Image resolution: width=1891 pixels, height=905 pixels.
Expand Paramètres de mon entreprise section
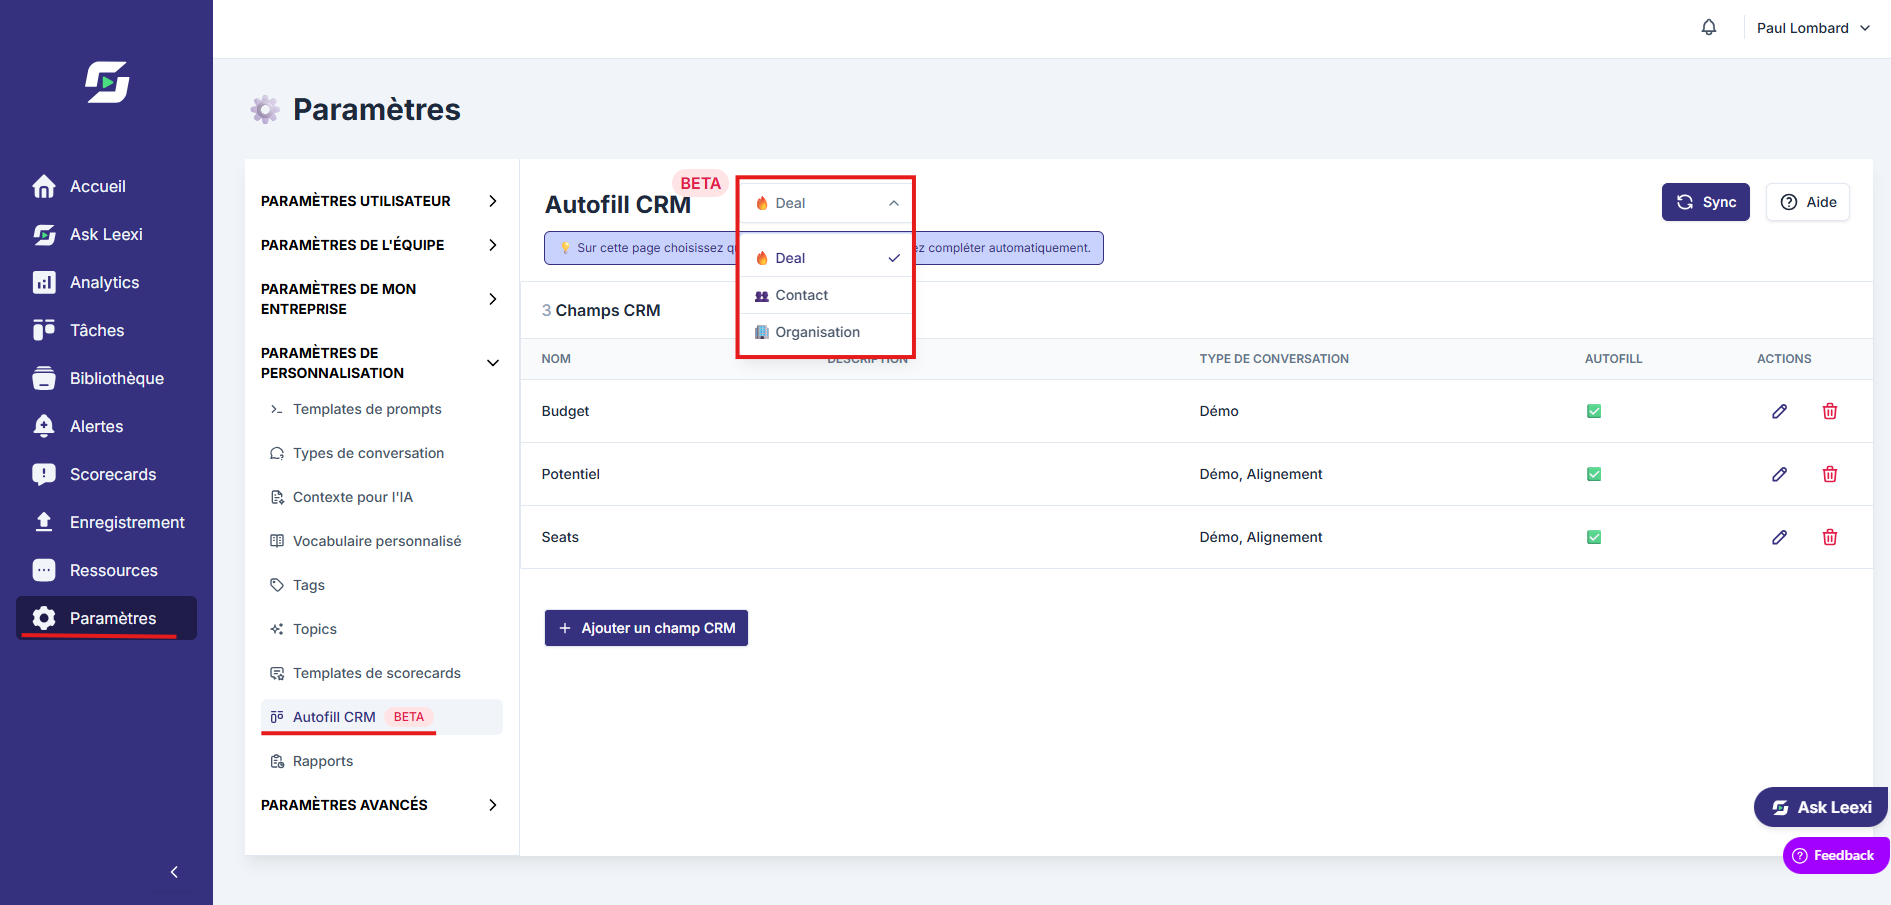click(x=380, y=299)
